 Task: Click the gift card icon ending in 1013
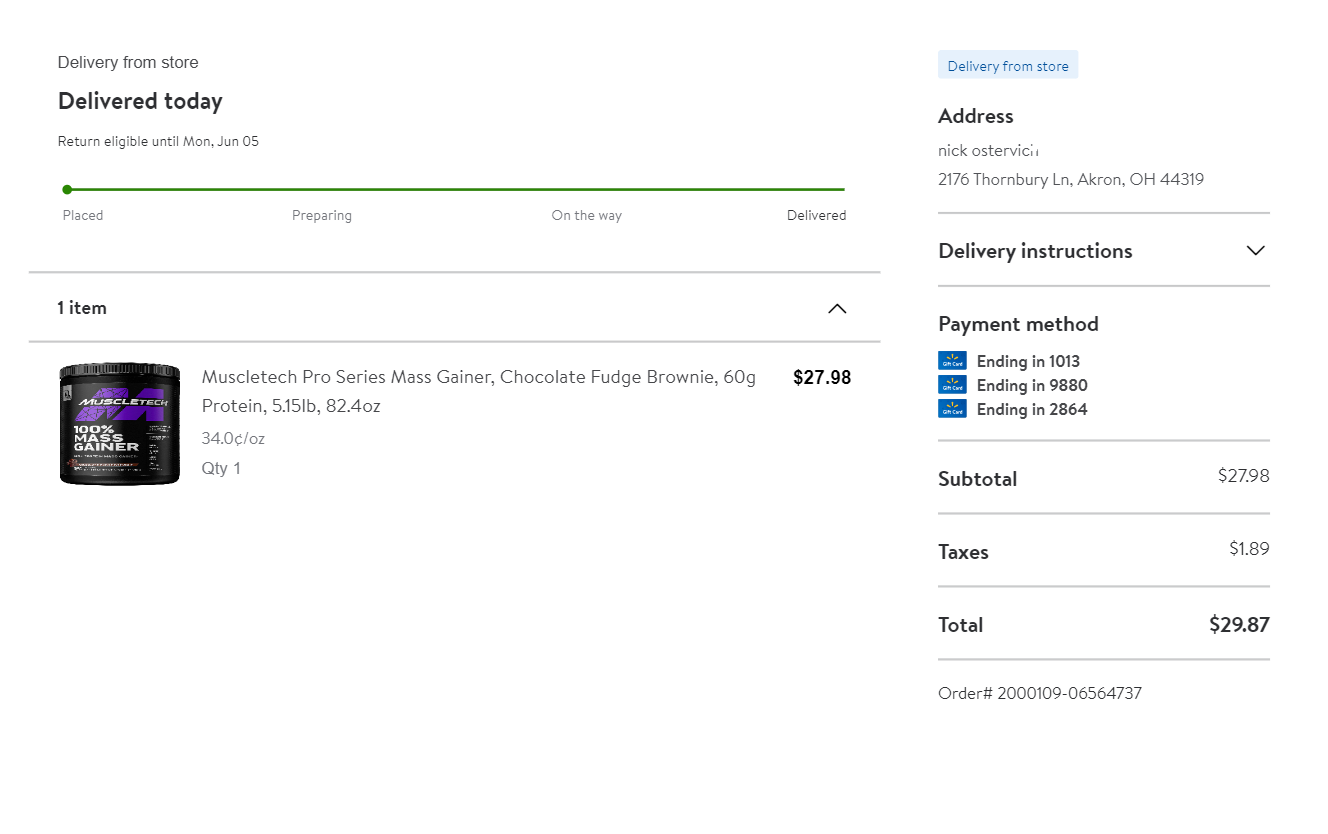952,361
